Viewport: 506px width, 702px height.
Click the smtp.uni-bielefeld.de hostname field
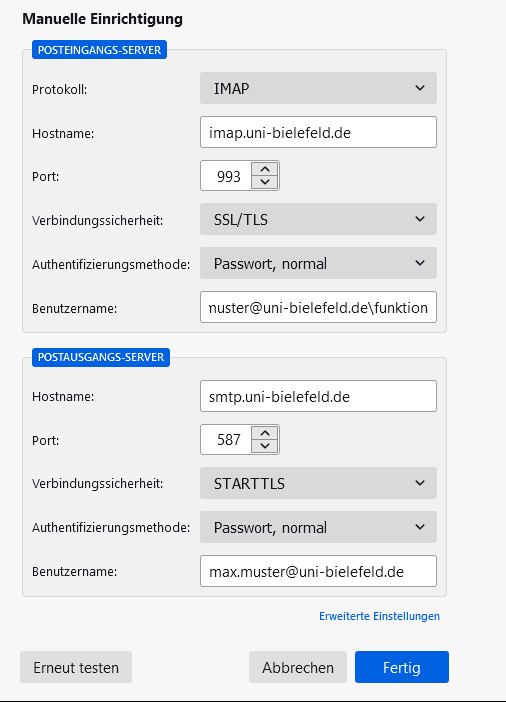point(318,396)
